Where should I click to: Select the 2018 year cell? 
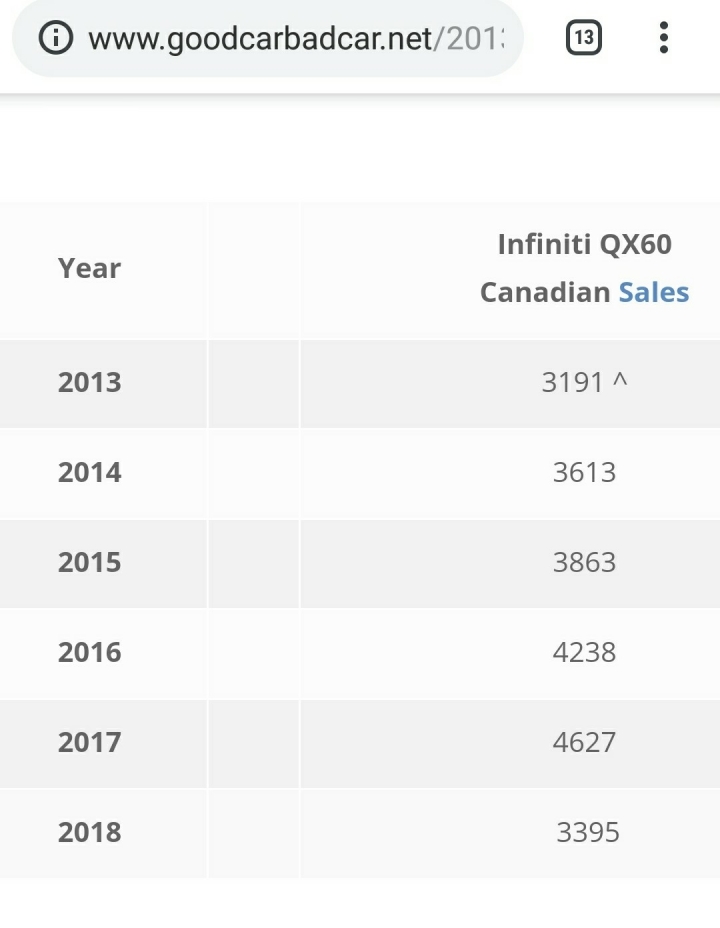[x=89, y=832]
